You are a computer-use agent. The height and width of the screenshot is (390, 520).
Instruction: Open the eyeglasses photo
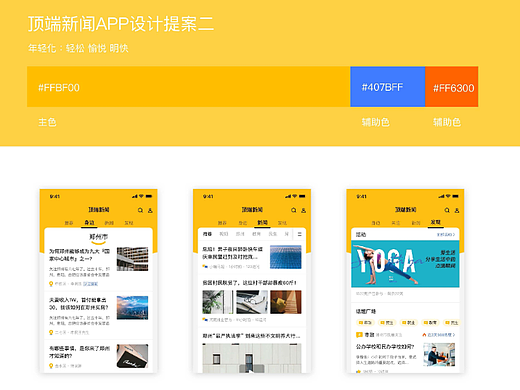click(x=252, y=302)
